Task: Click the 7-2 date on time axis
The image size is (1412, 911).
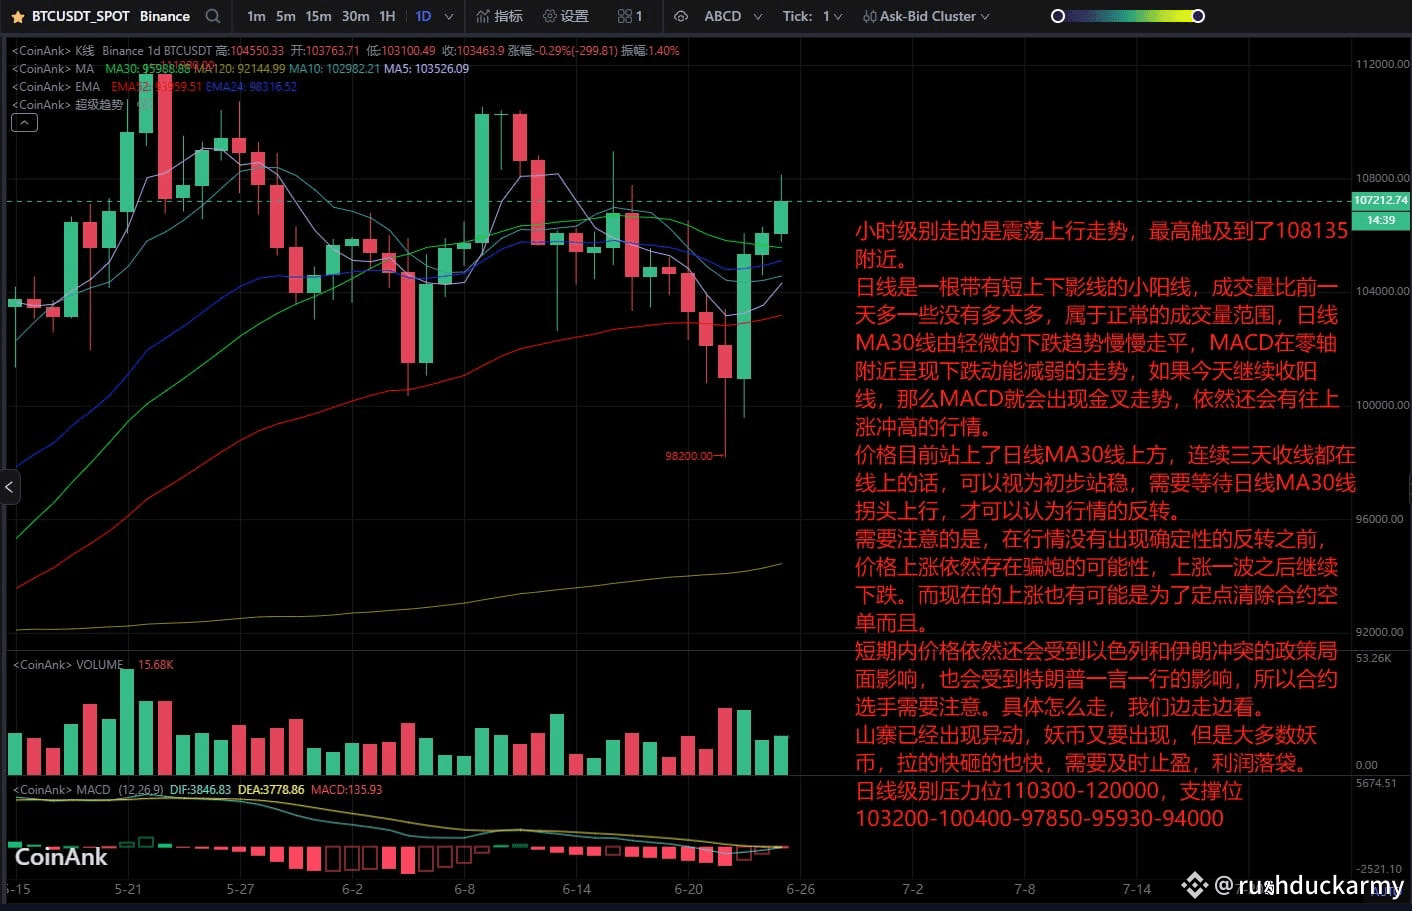Action: [x=912, y=888]
